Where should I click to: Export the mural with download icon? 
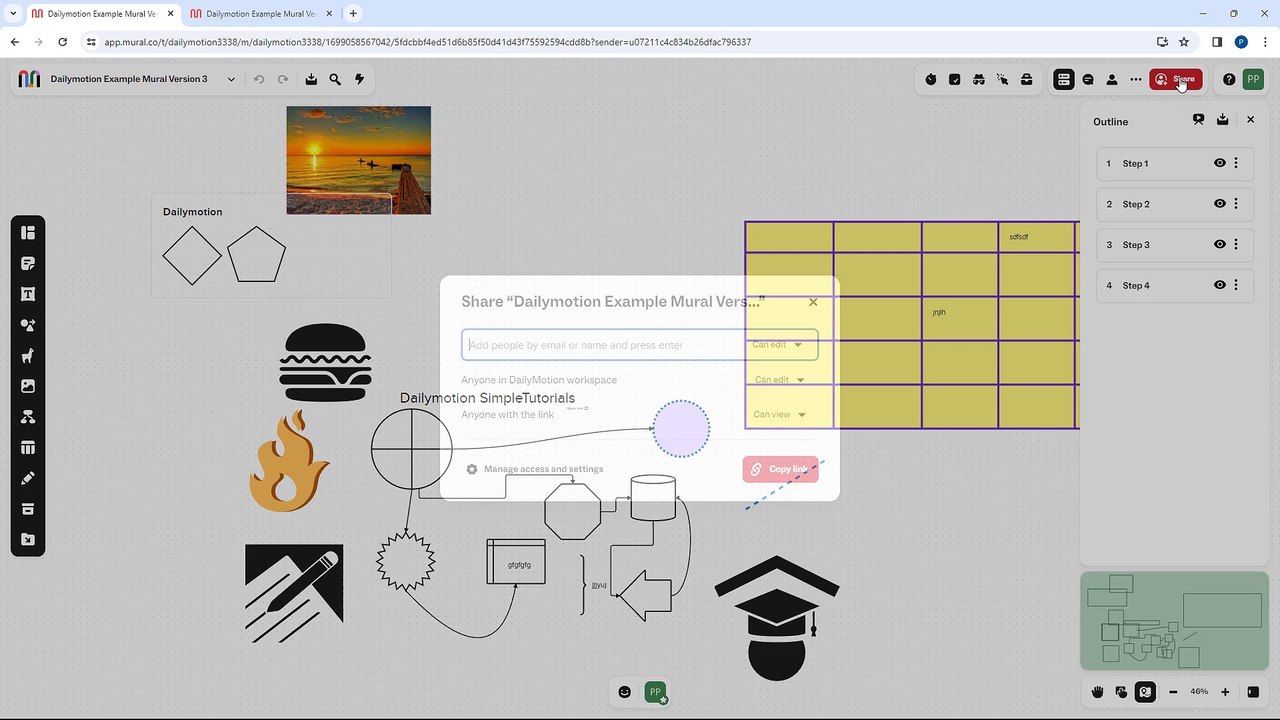point(311,79)
